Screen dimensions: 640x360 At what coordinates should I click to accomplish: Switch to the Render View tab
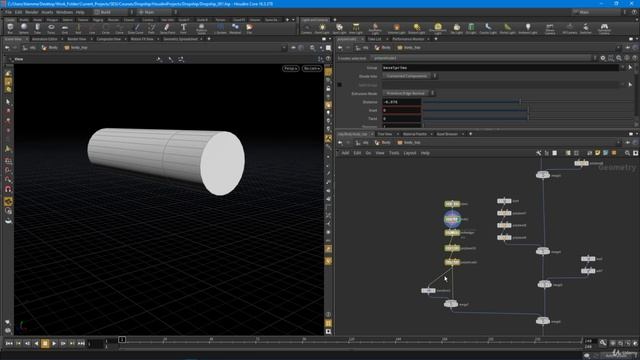[77, 39]
